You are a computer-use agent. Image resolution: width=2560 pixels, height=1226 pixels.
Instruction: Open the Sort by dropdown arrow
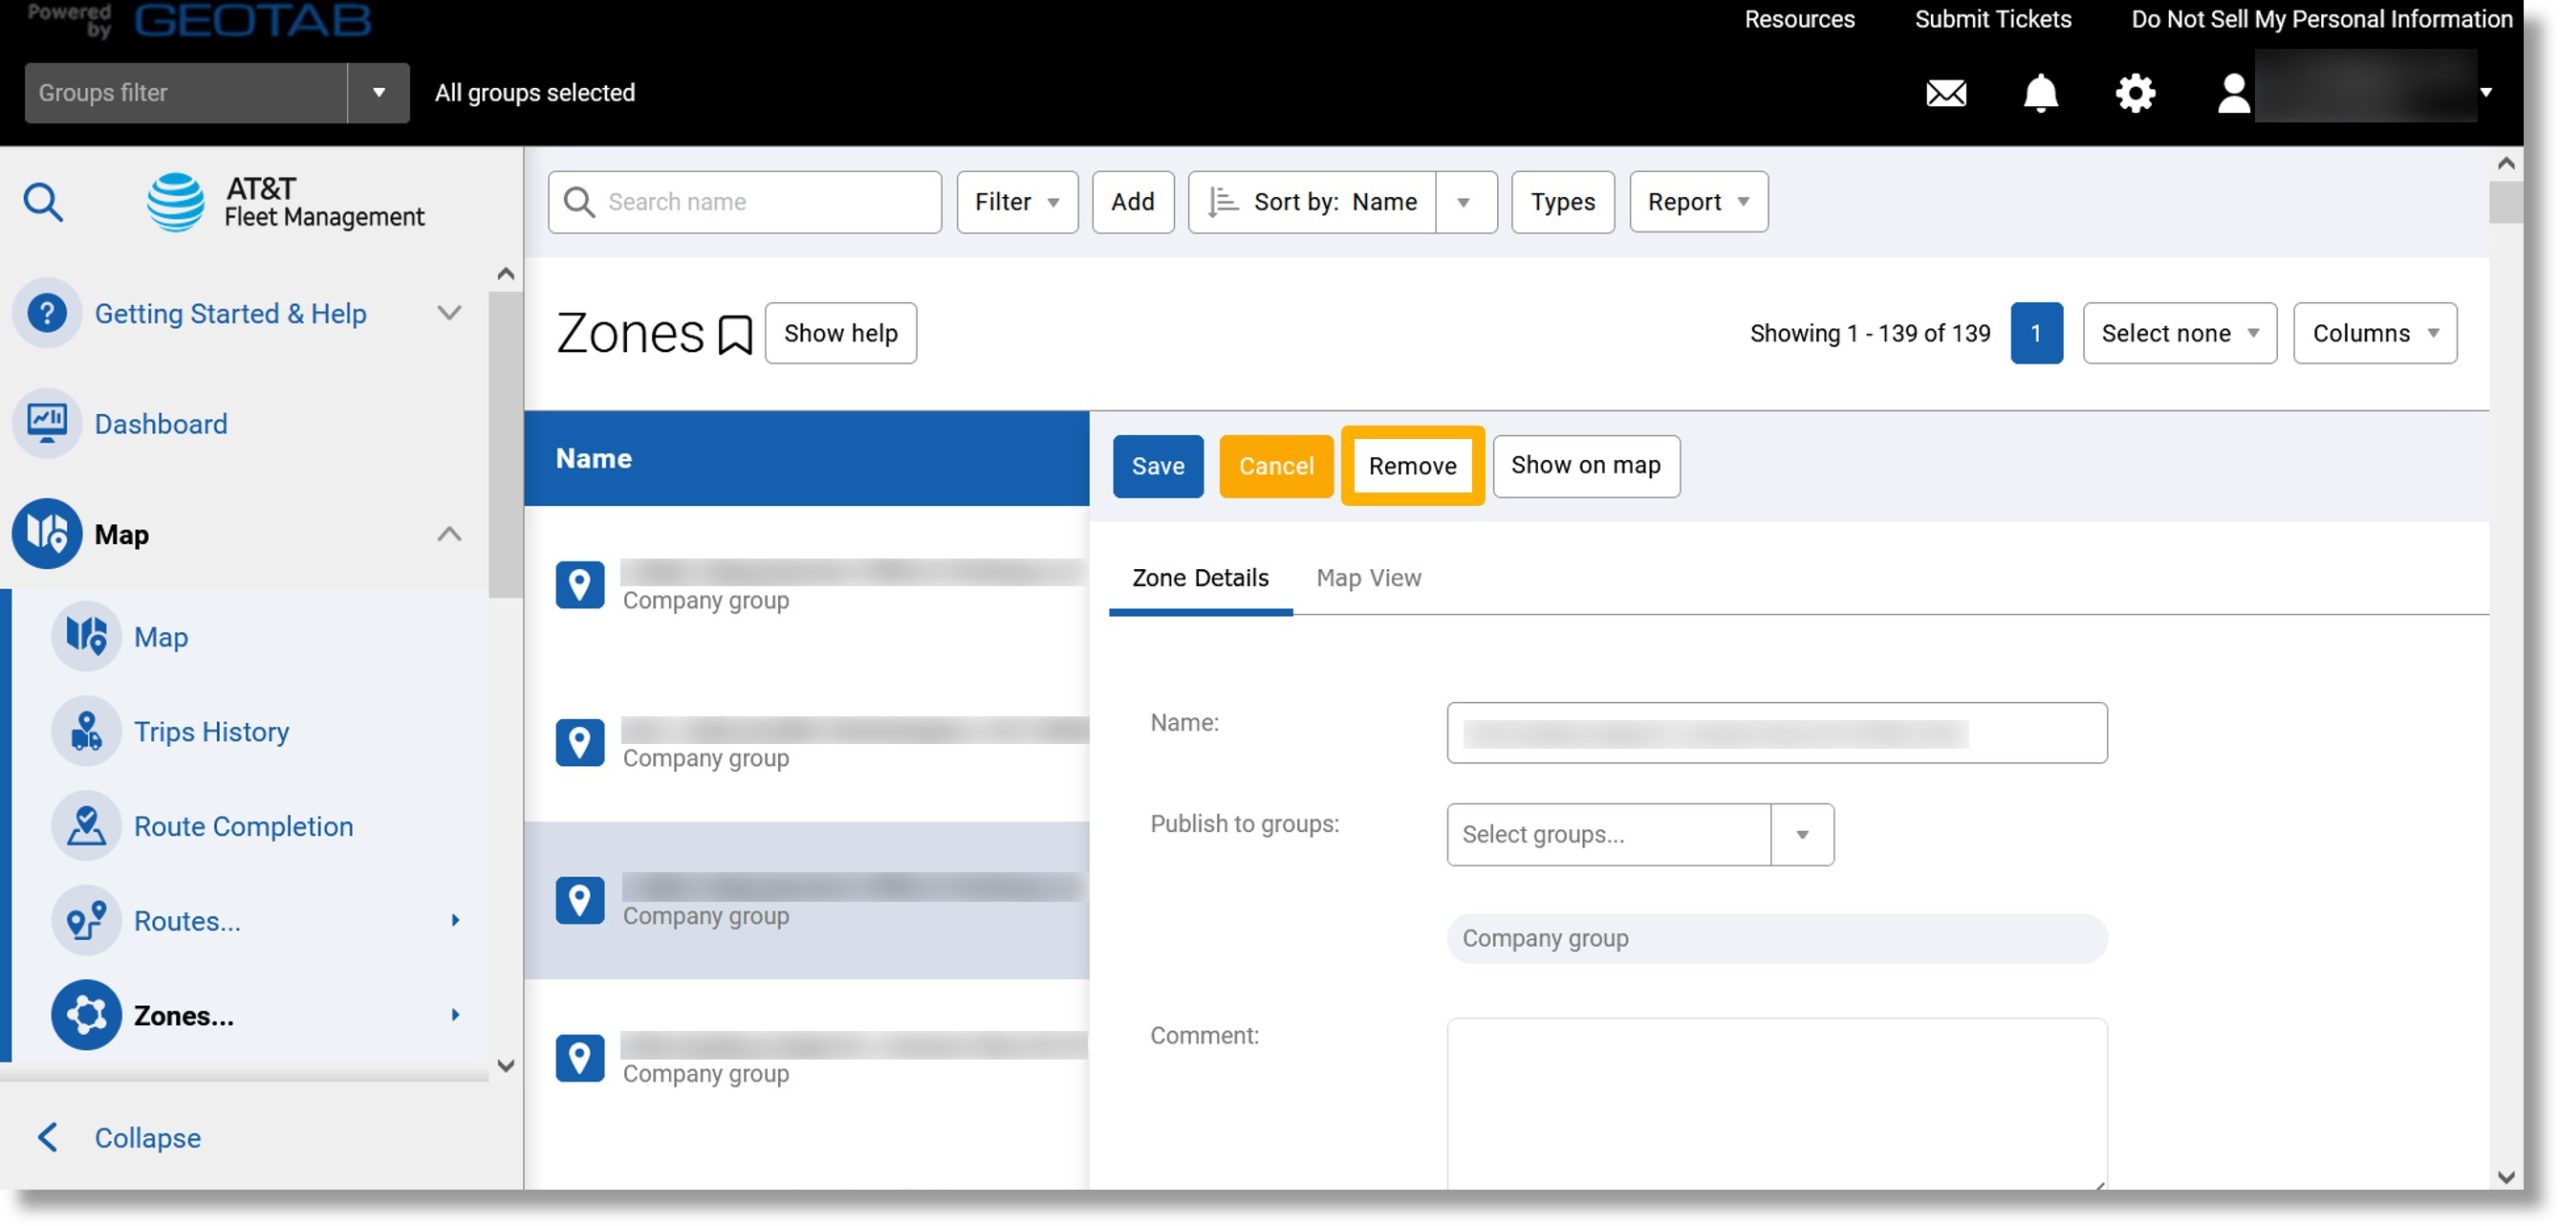[1464, 202]
